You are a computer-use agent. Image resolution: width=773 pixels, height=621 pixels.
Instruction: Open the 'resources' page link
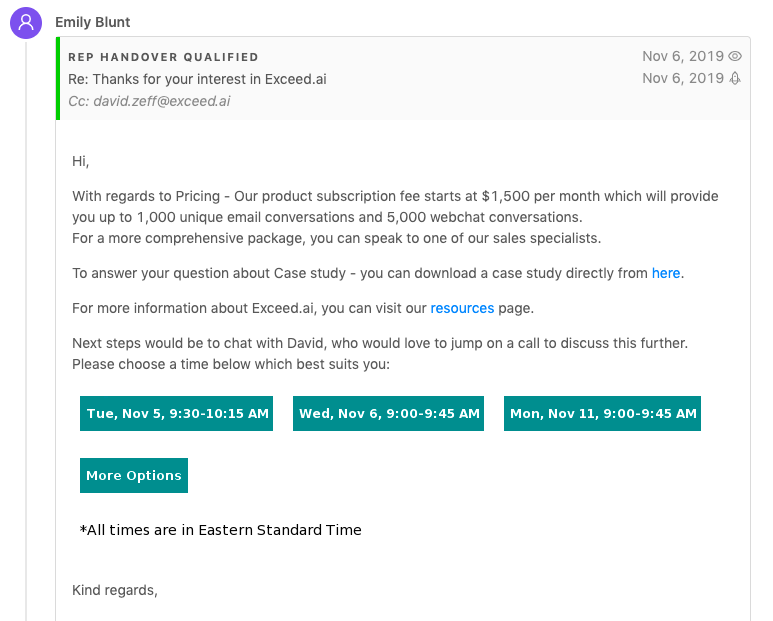pos(462,308)
